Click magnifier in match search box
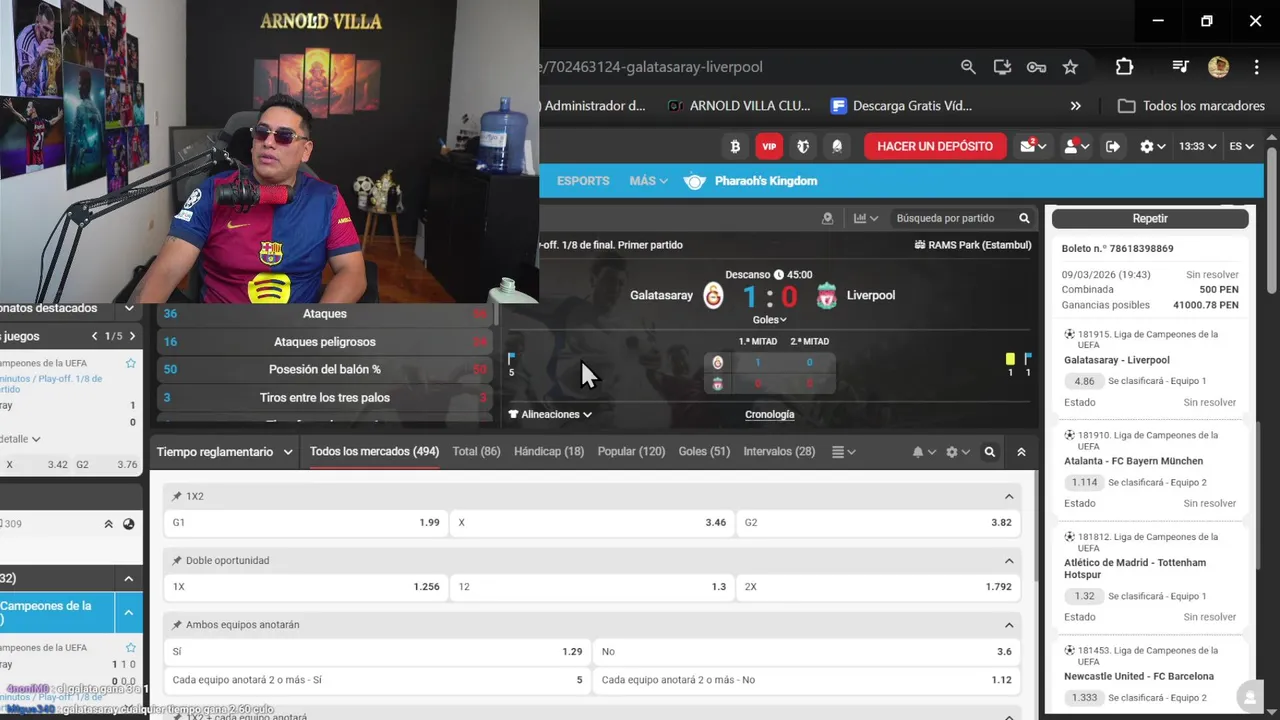The height and width of the screenshot is (720, 1280). click(1024, 218)
